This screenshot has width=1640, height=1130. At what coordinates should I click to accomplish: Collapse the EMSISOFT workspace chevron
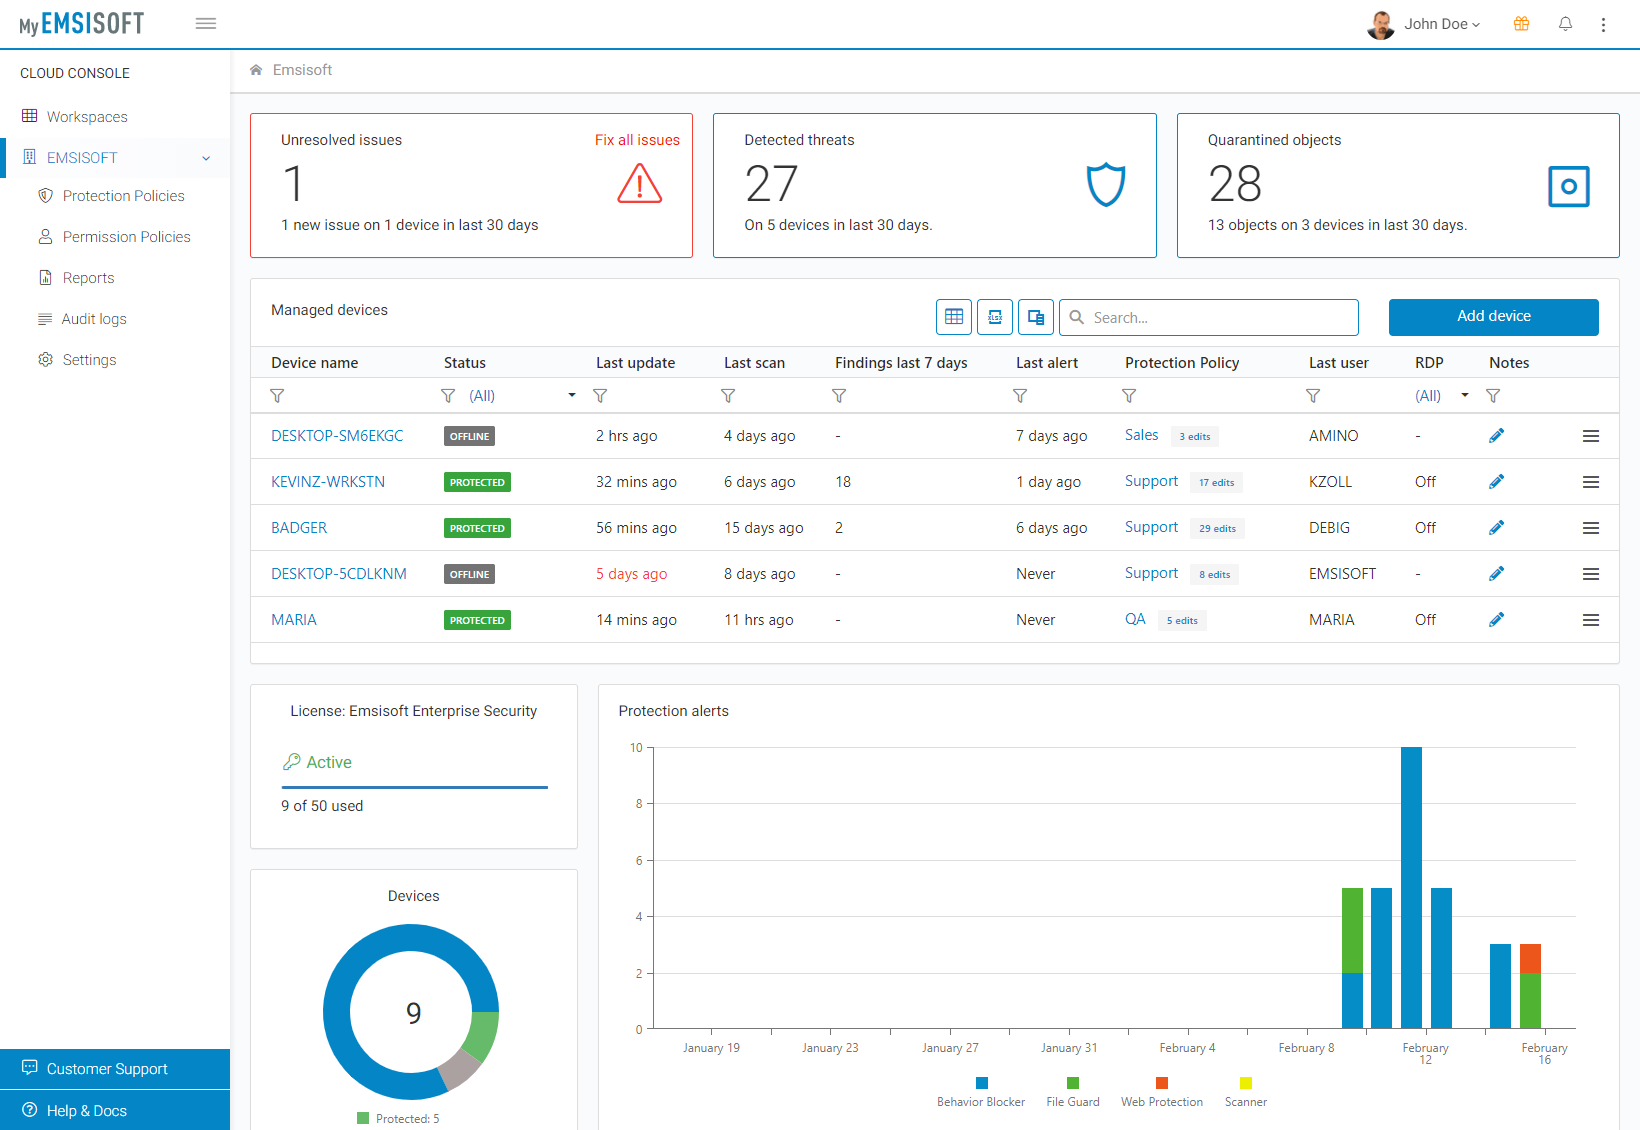pos(206,158)
